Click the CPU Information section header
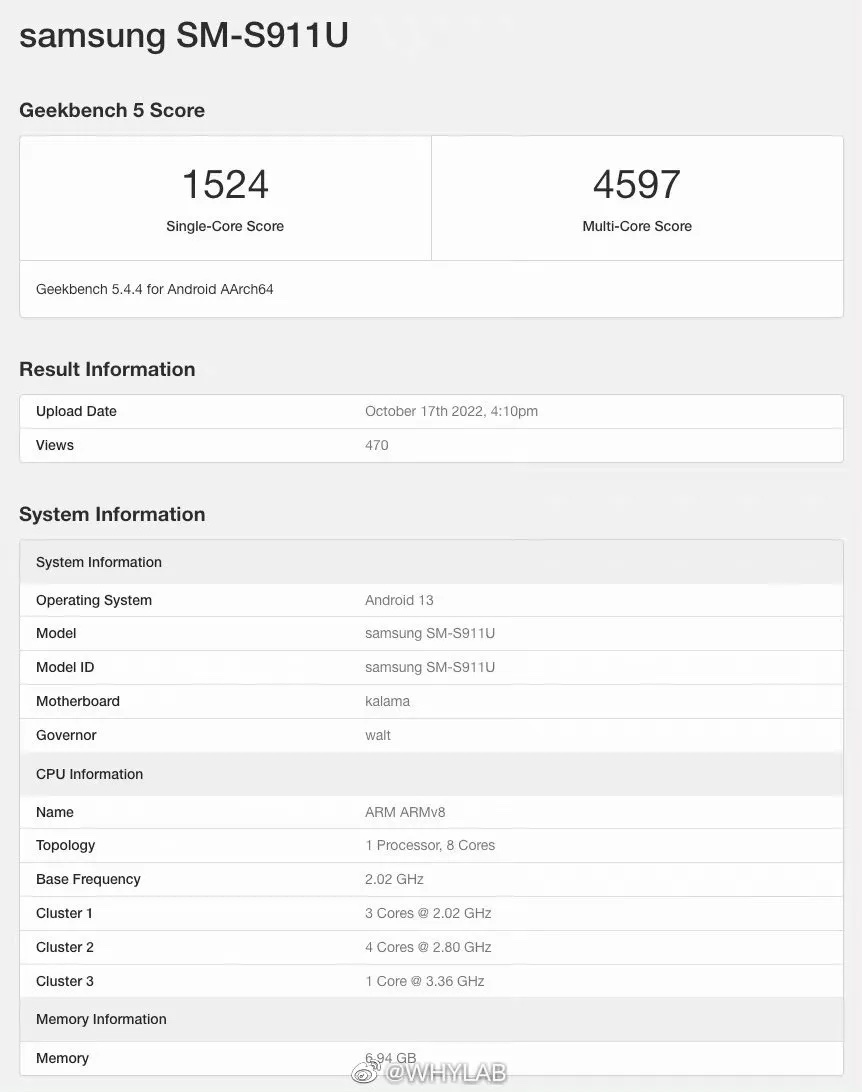This screenshot has width=862, height=1092. click(89, 774)
